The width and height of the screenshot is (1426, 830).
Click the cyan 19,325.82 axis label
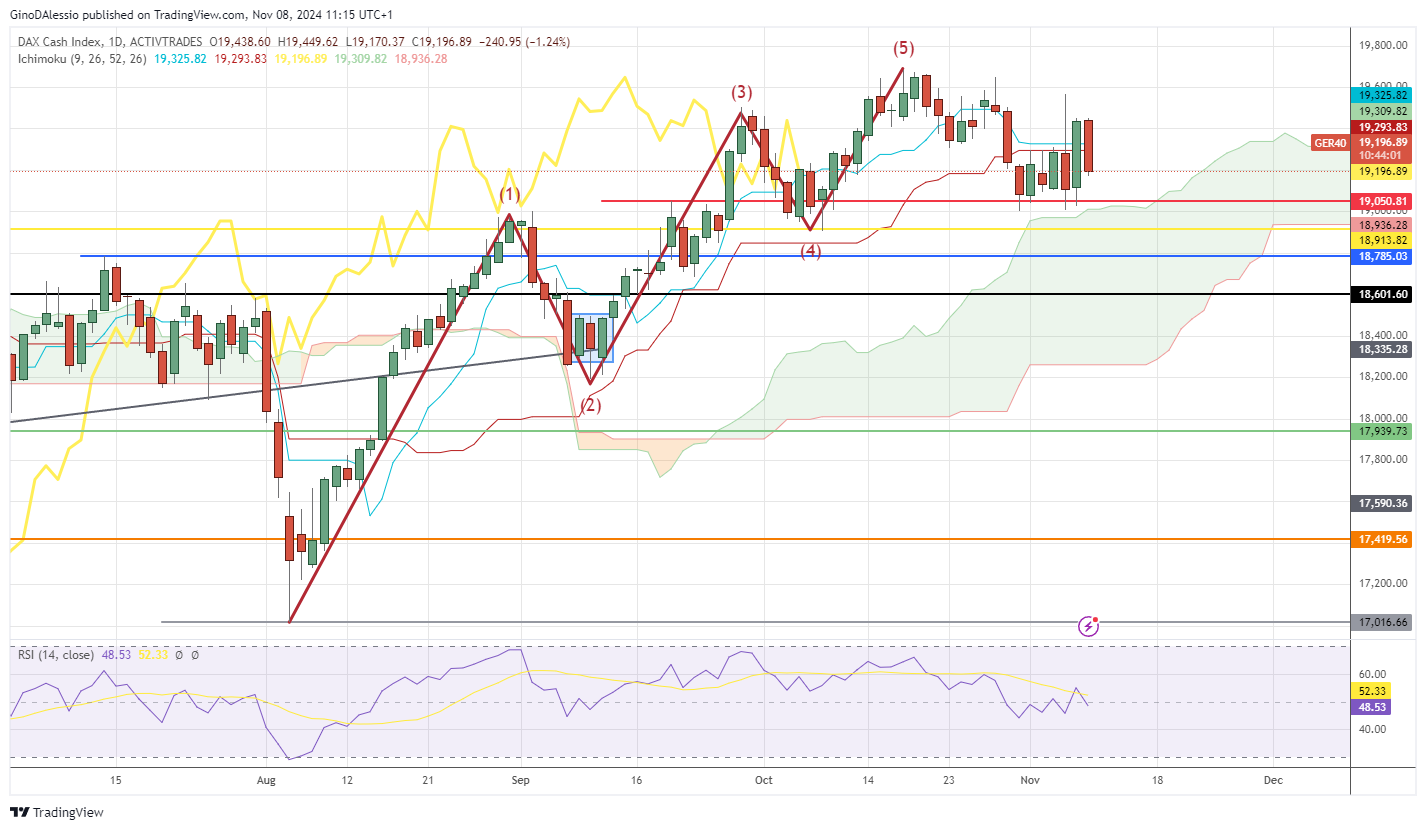click(x=1383, y=96)
